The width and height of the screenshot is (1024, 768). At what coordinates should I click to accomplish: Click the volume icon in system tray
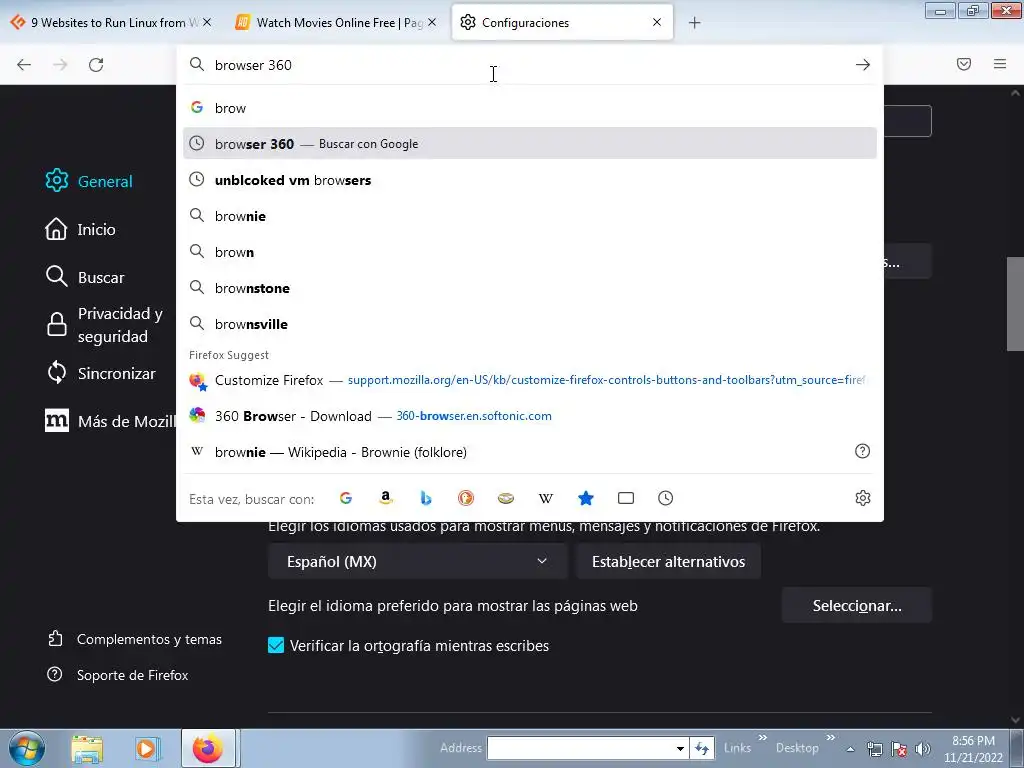(923, 749)
